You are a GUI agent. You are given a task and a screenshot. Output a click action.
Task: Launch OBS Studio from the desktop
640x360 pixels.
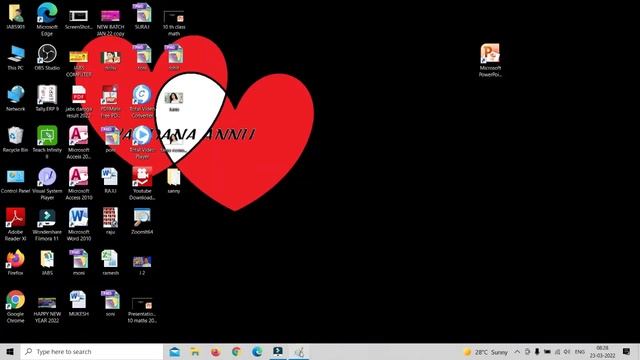(47, 58)
